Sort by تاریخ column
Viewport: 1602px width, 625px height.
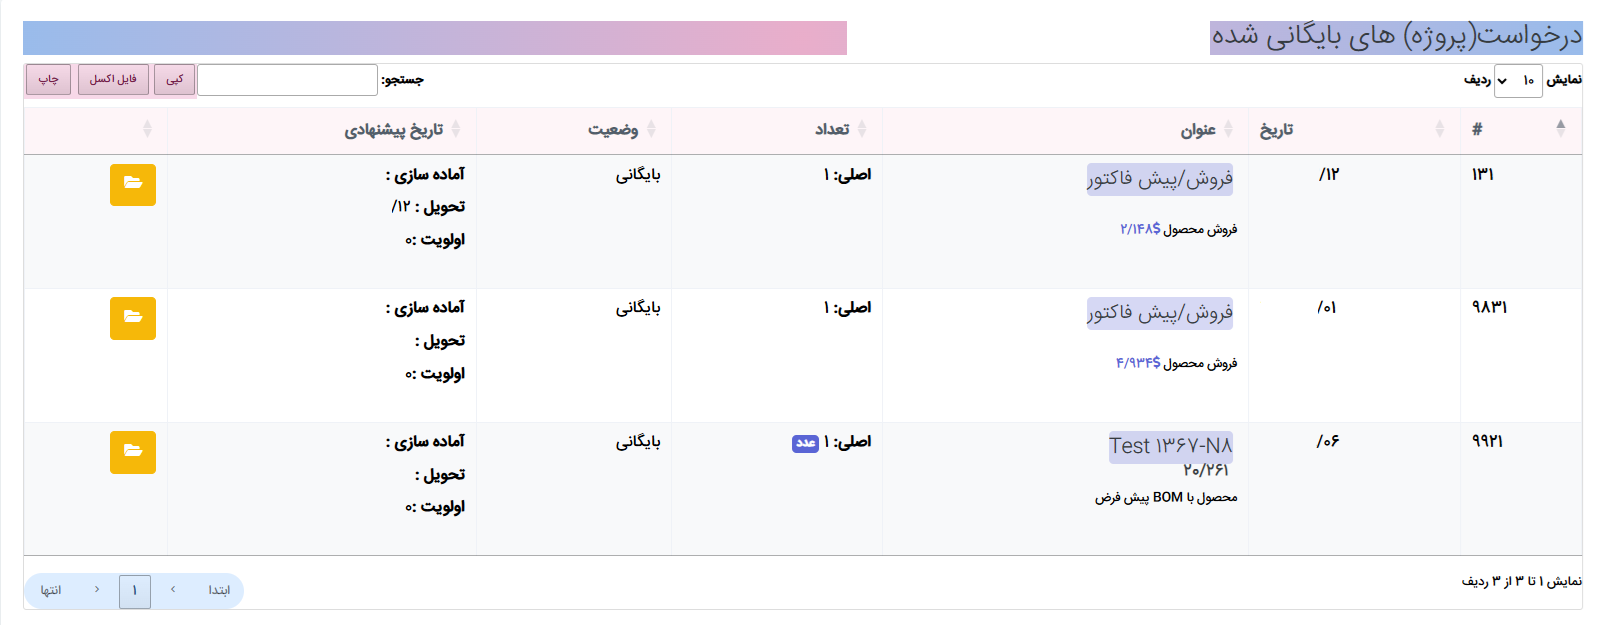[x=1276, y=130]
